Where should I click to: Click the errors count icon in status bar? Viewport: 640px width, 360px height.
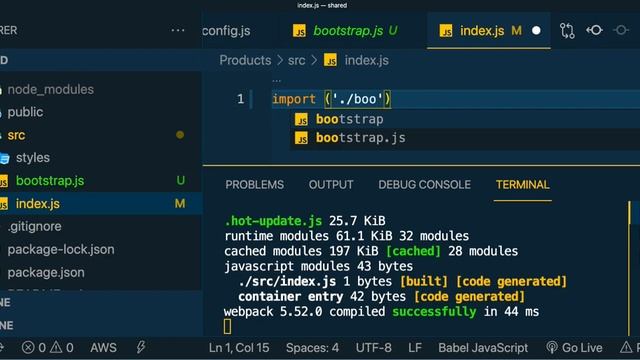point(28,347)
